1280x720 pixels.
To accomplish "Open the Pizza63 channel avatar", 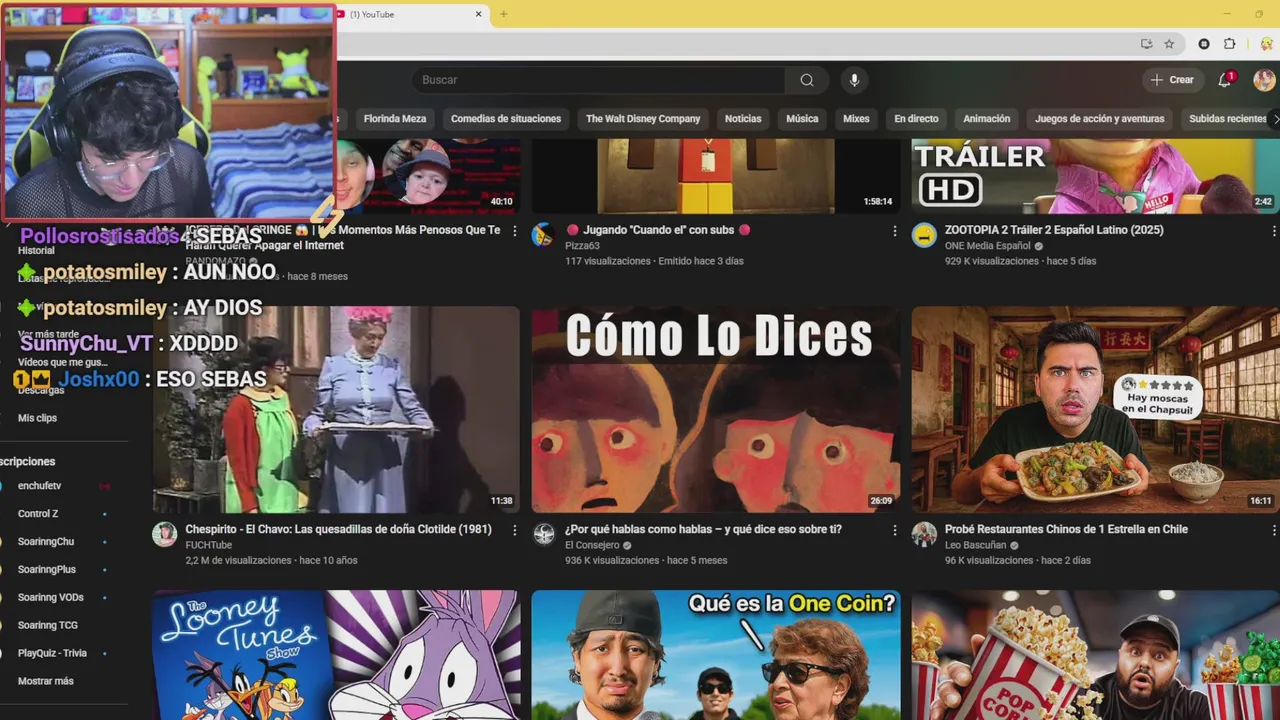I will [544, 235].
